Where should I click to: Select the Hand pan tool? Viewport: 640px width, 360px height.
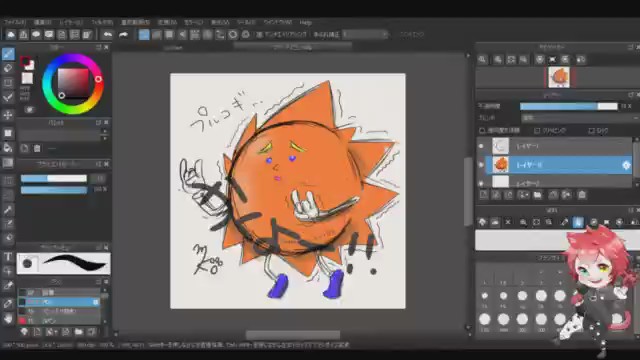[x=8, y=319]
